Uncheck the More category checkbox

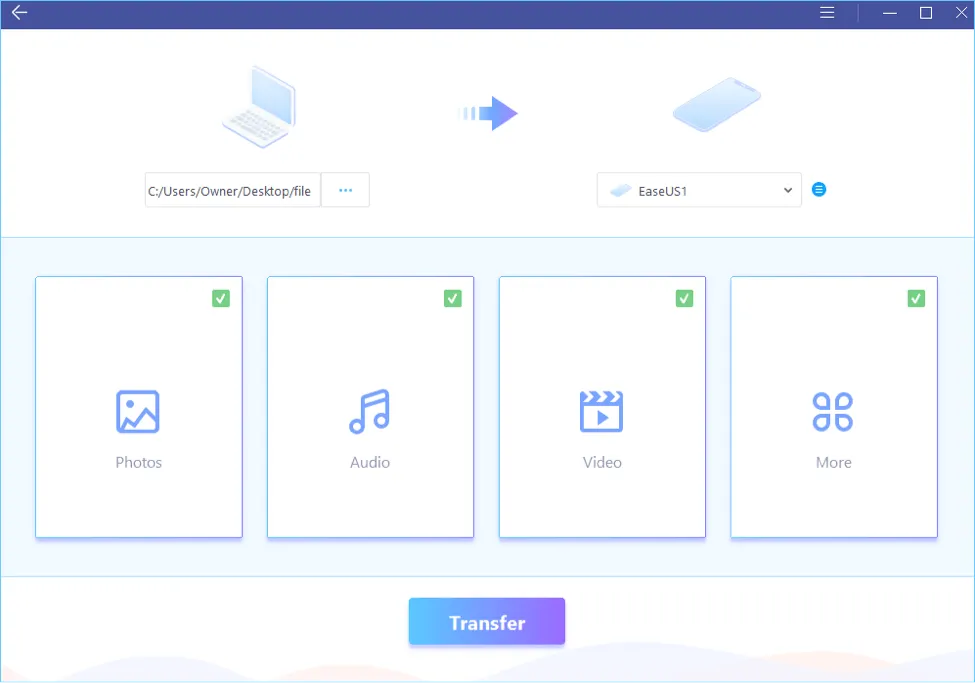point(916,298)
